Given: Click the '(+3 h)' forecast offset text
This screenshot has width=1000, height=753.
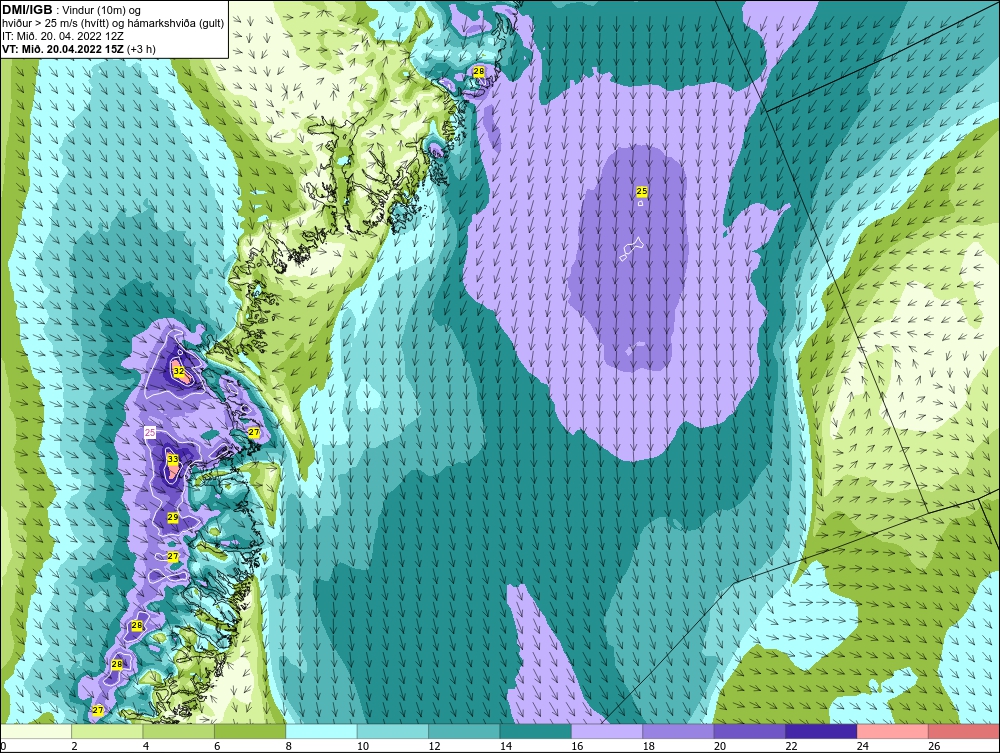Looking at the screenshot, I should pos(142,49).
